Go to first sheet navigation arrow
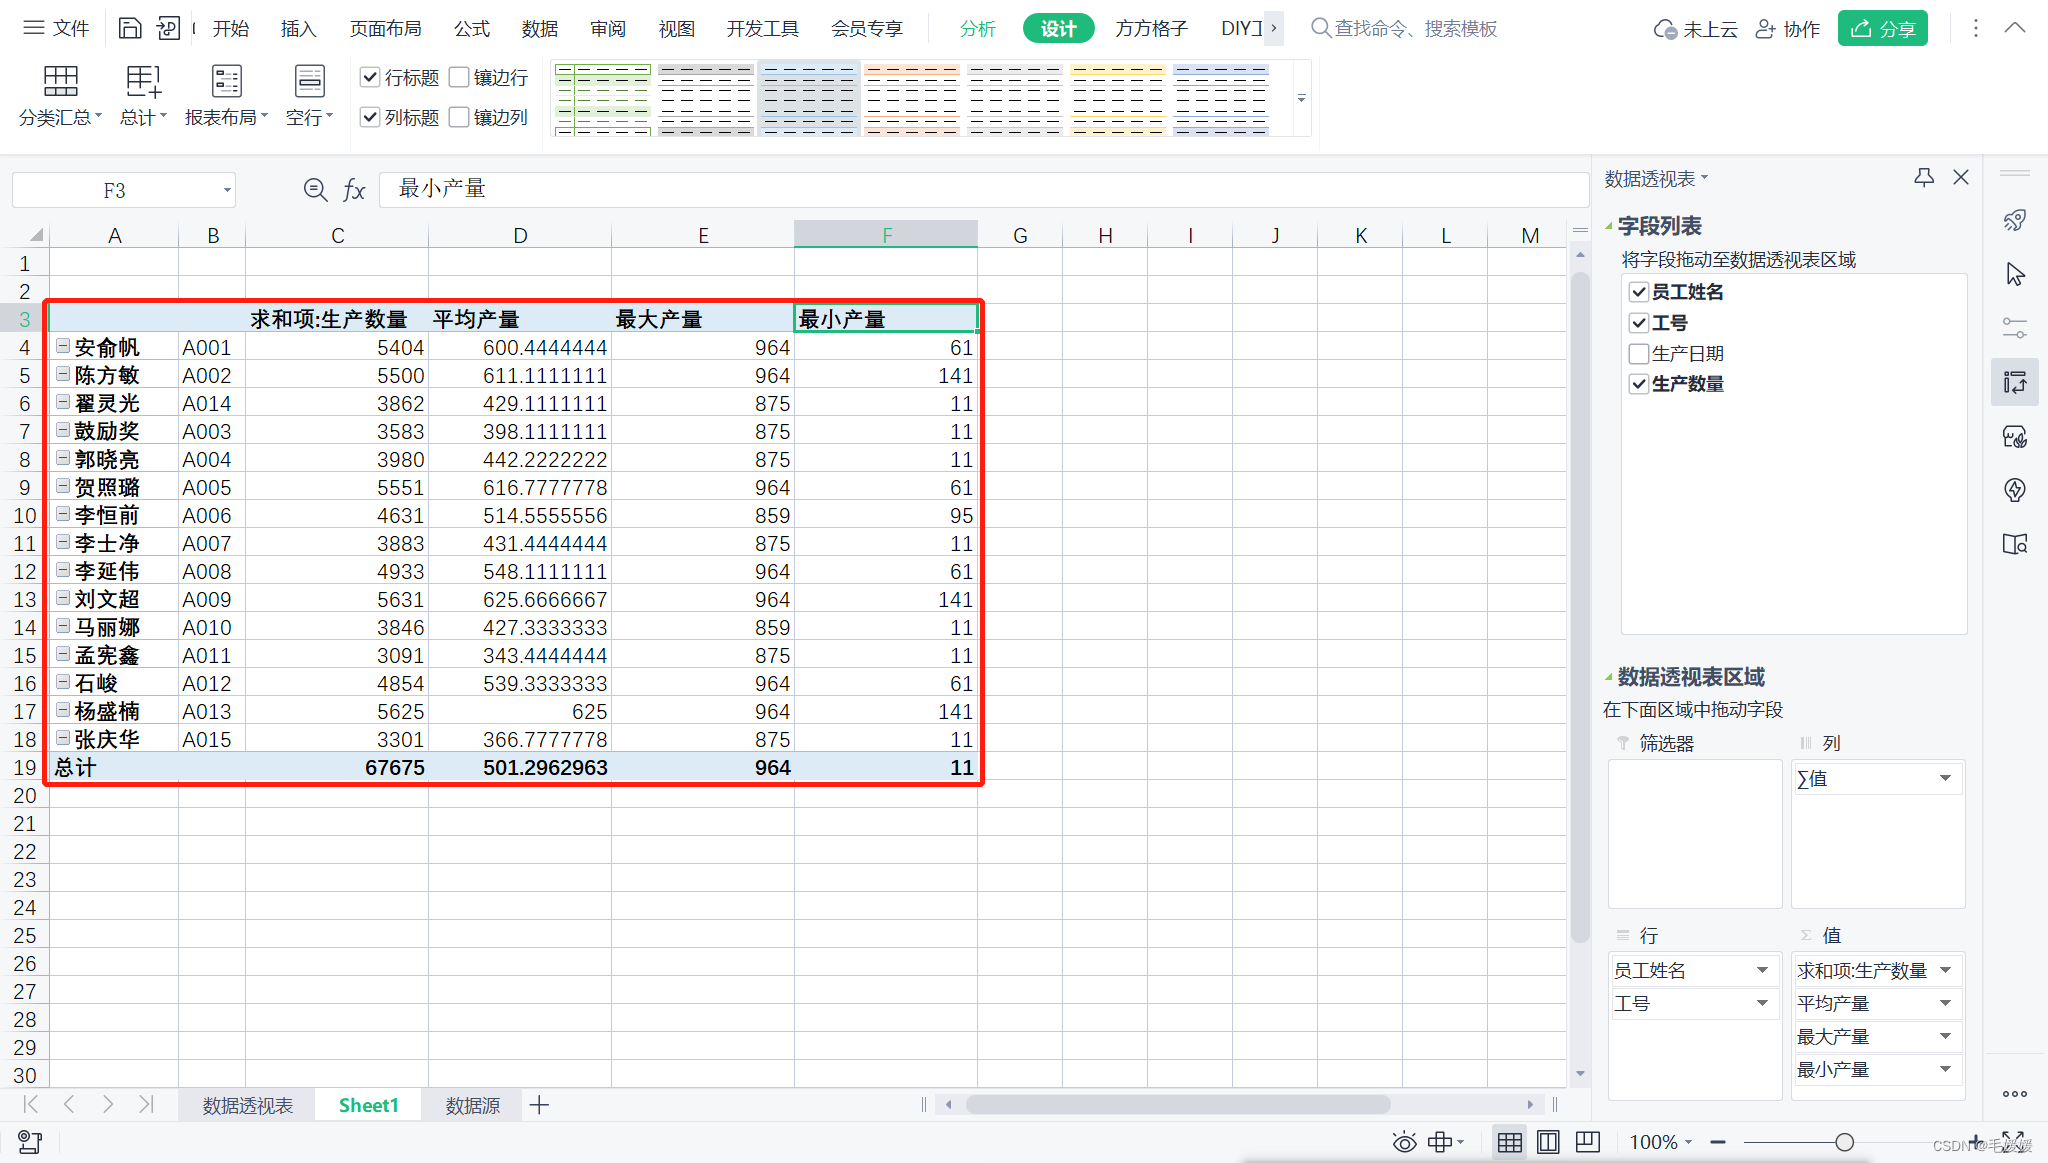This screenshot has height=1163, width=2048. [x=30, y=1104]
